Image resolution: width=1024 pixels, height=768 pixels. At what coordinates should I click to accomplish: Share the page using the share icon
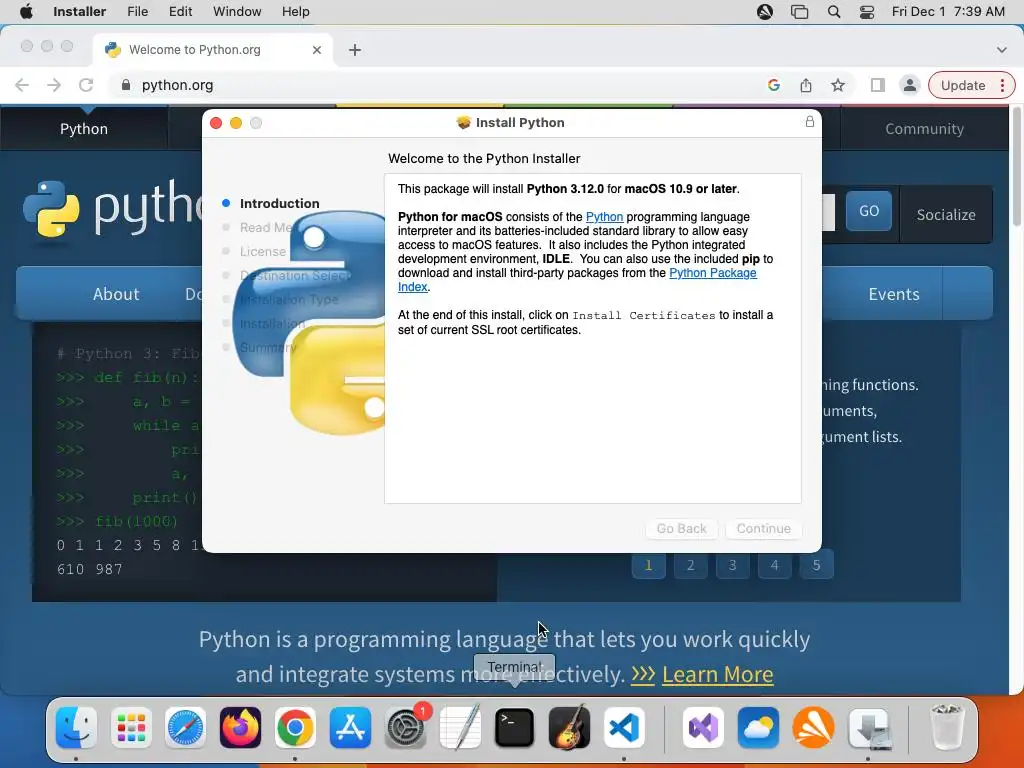click(x=806, y=85)
